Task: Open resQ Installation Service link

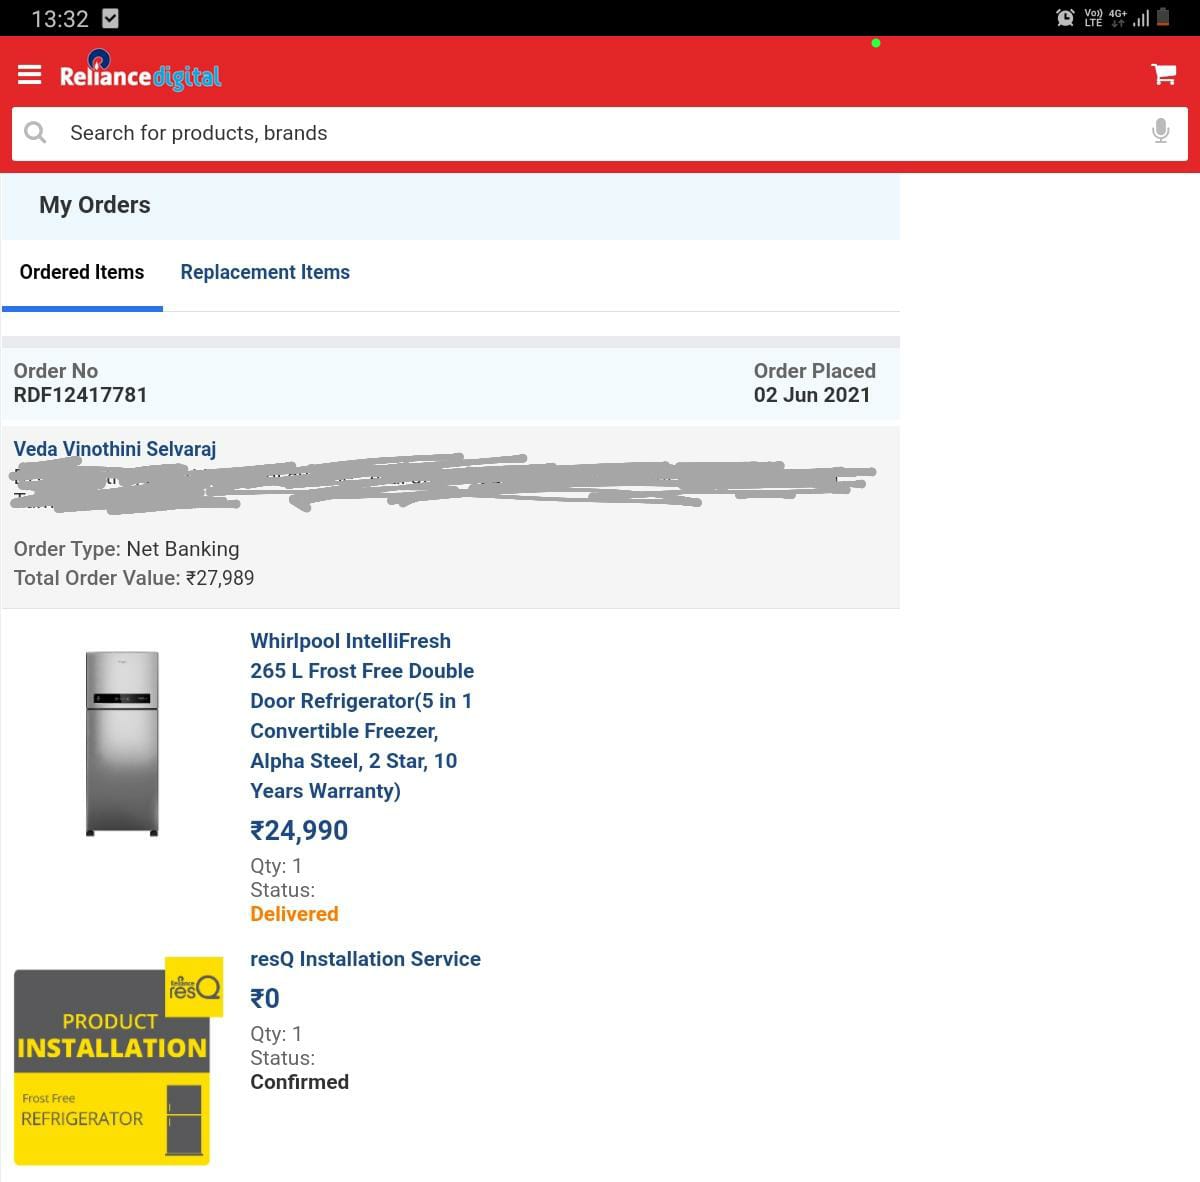Action: [x=365, y=959]
